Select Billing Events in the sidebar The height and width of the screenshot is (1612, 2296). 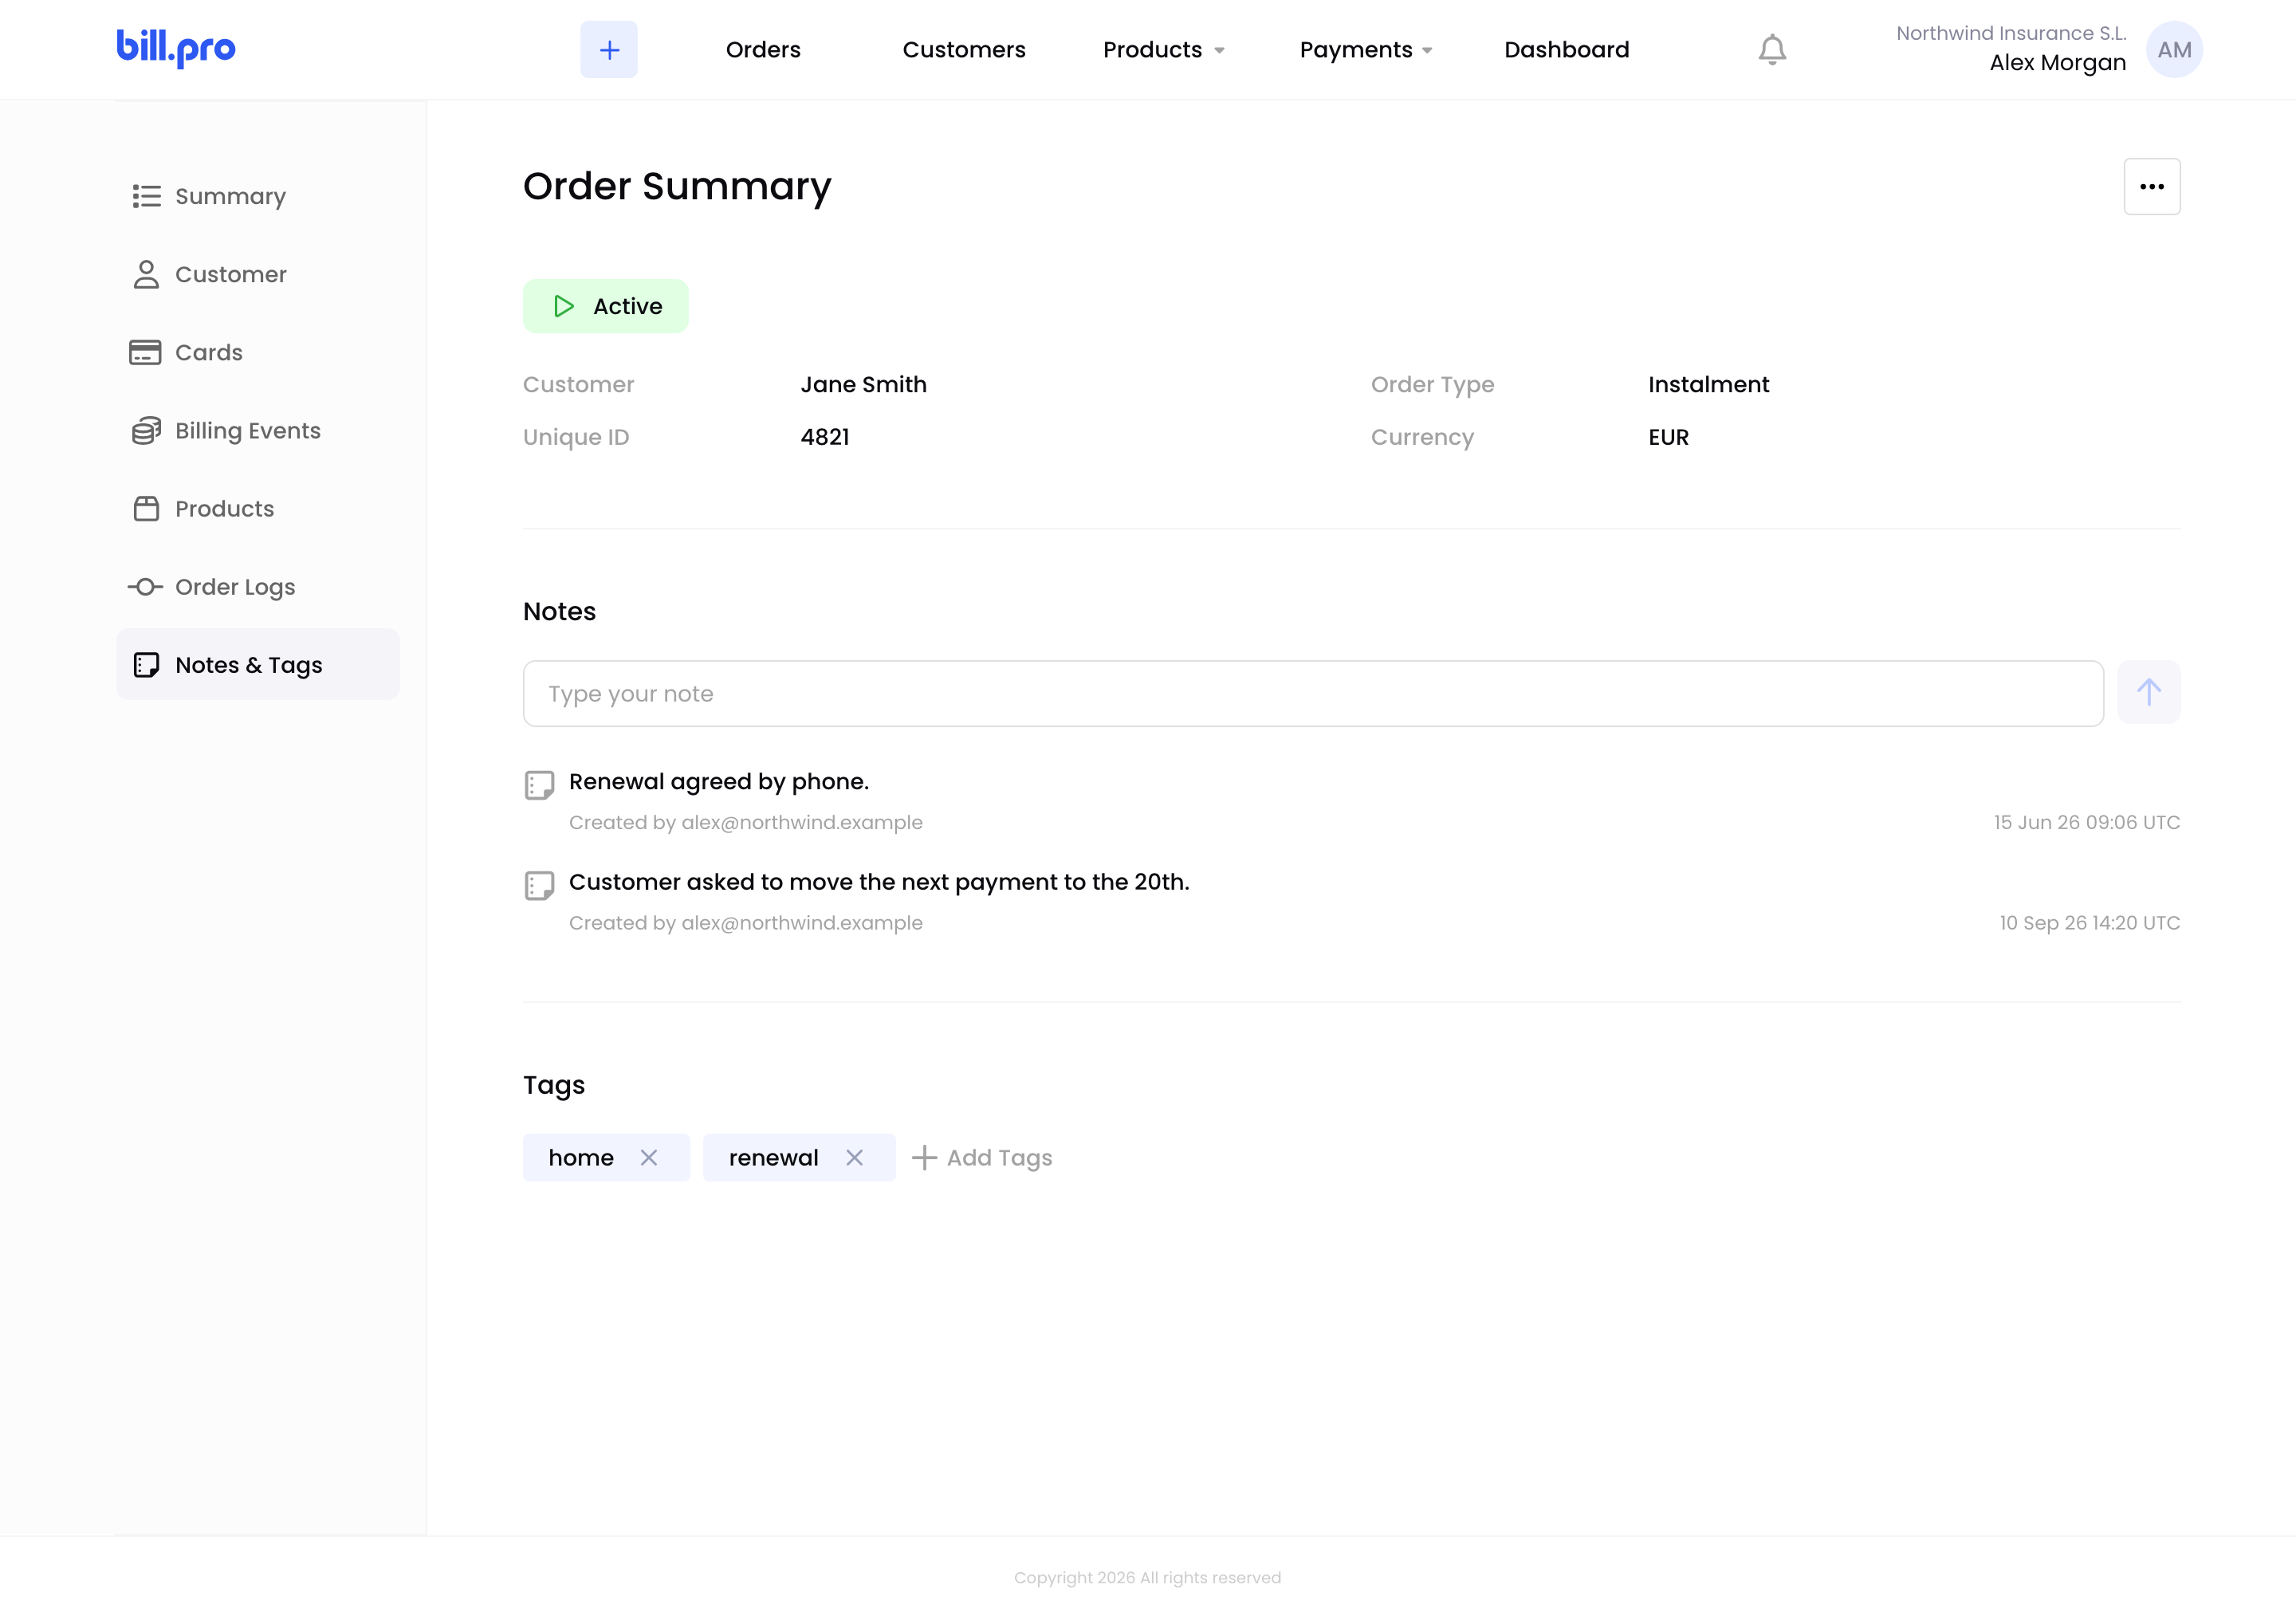point(258,430)
